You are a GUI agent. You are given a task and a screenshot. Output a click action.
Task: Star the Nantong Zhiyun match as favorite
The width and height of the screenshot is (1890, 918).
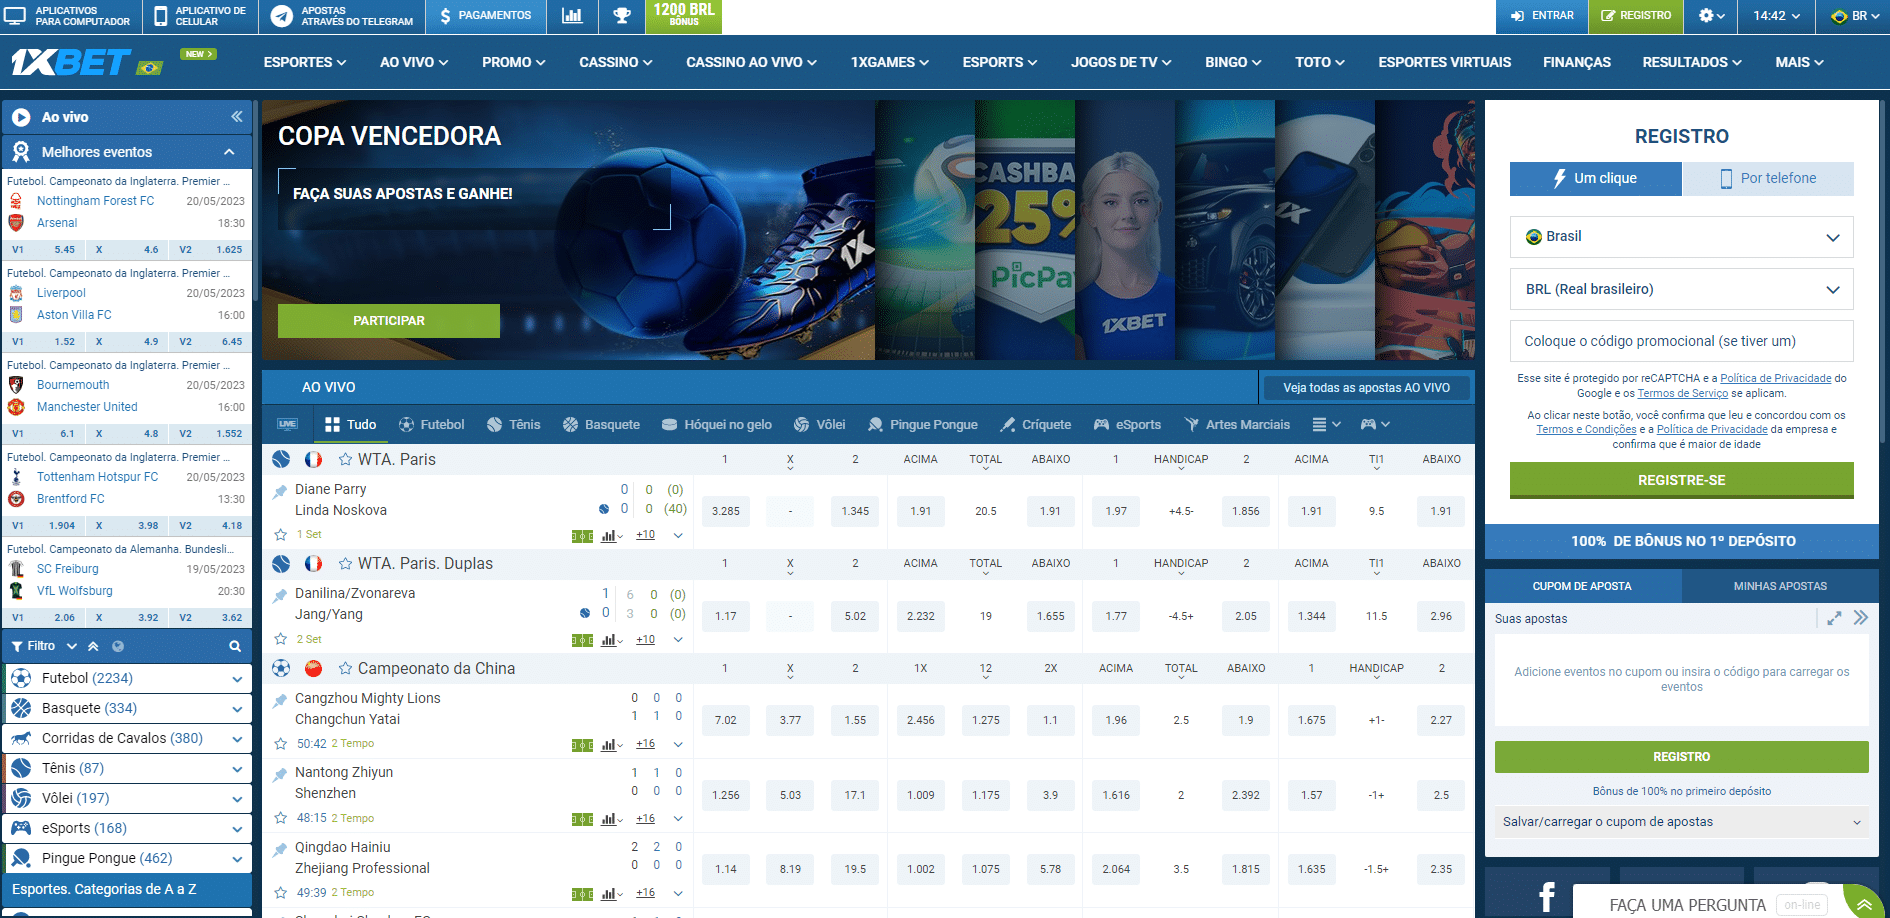tap(281, 818)
